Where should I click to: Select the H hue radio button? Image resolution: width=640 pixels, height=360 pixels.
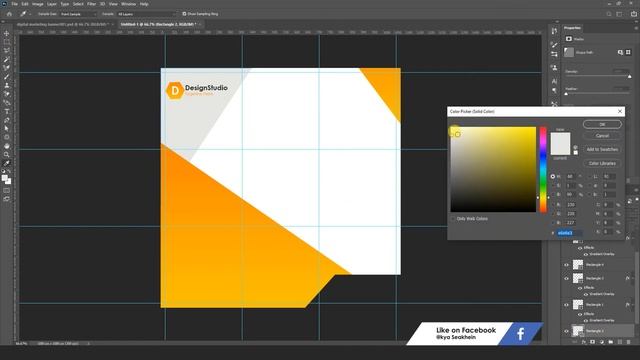pos(553,176)
